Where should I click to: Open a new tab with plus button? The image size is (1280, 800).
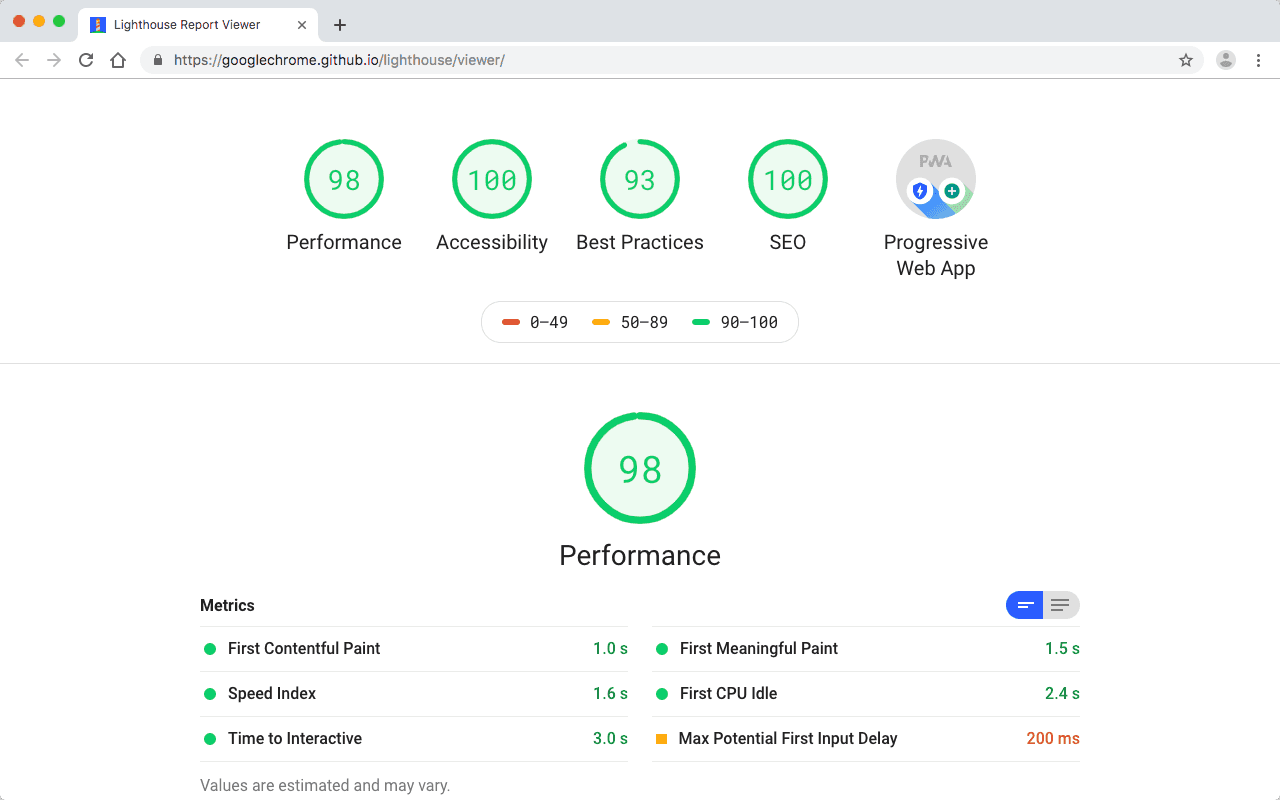(x=340, y=25)
